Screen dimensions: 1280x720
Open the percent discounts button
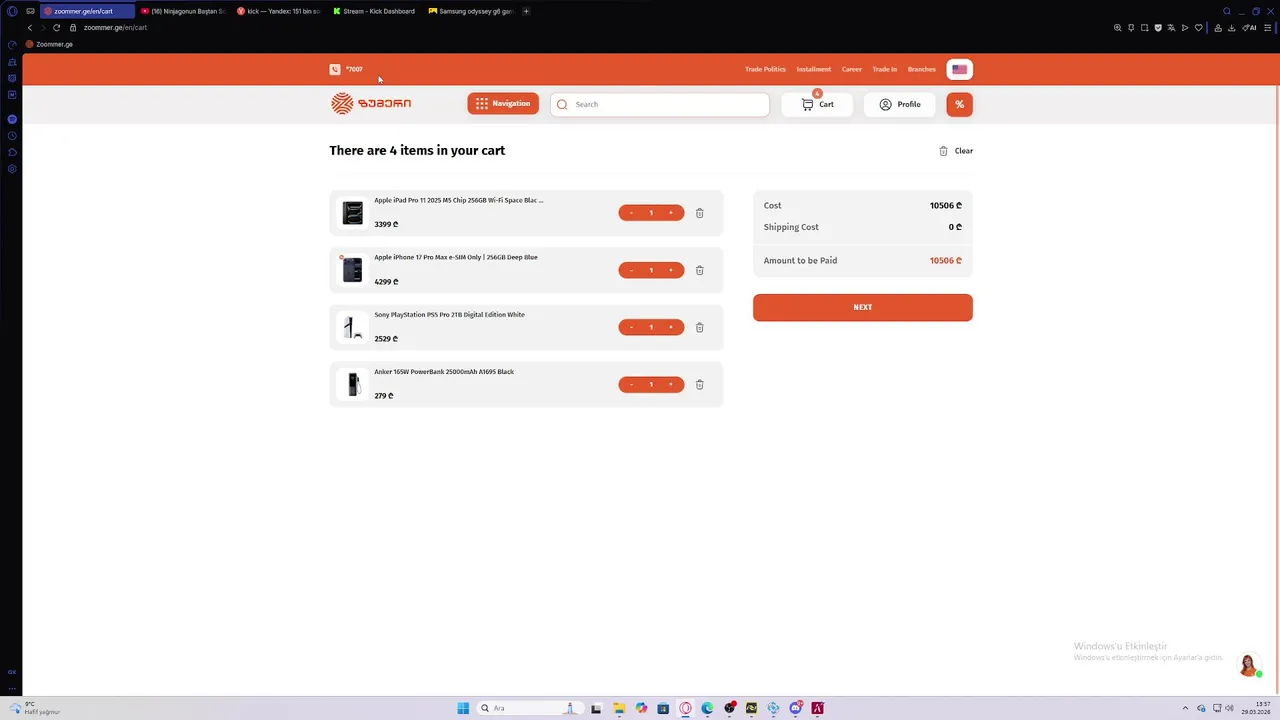(x=959, y=104)
